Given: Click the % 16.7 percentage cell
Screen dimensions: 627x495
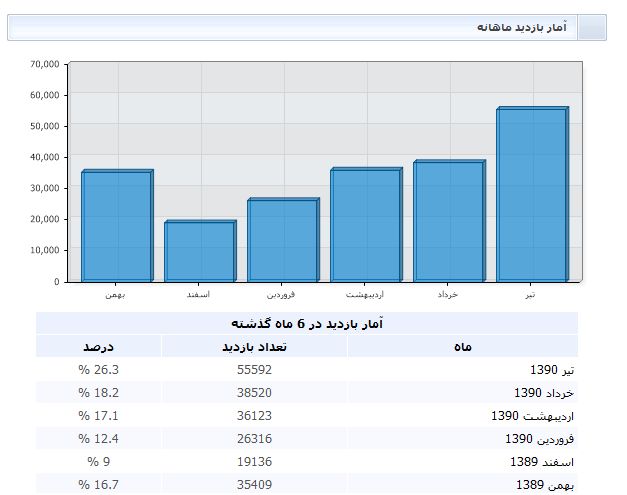Looking at the screenshot, I should pyautogui.click(x=98, y=485).
